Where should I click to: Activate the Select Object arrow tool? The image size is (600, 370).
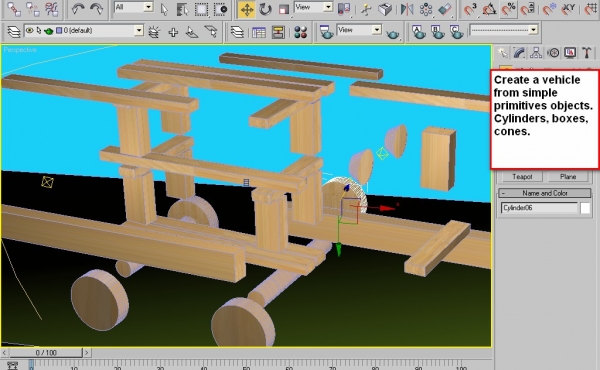point(165,9)
